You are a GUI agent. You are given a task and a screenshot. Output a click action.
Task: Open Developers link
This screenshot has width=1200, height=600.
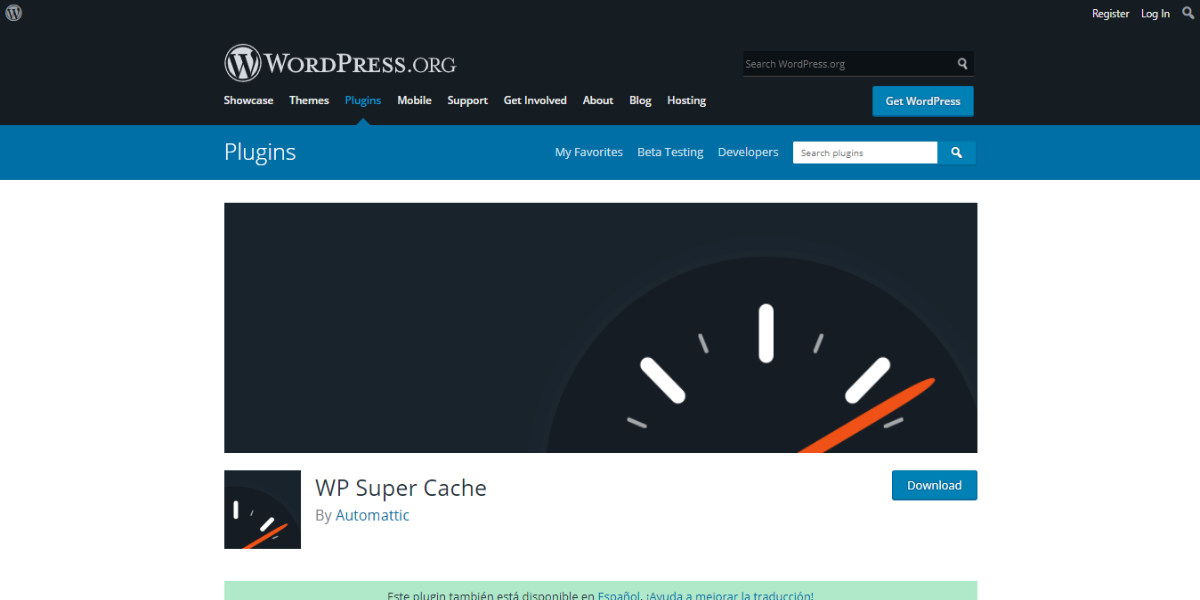tap(748, 152)
